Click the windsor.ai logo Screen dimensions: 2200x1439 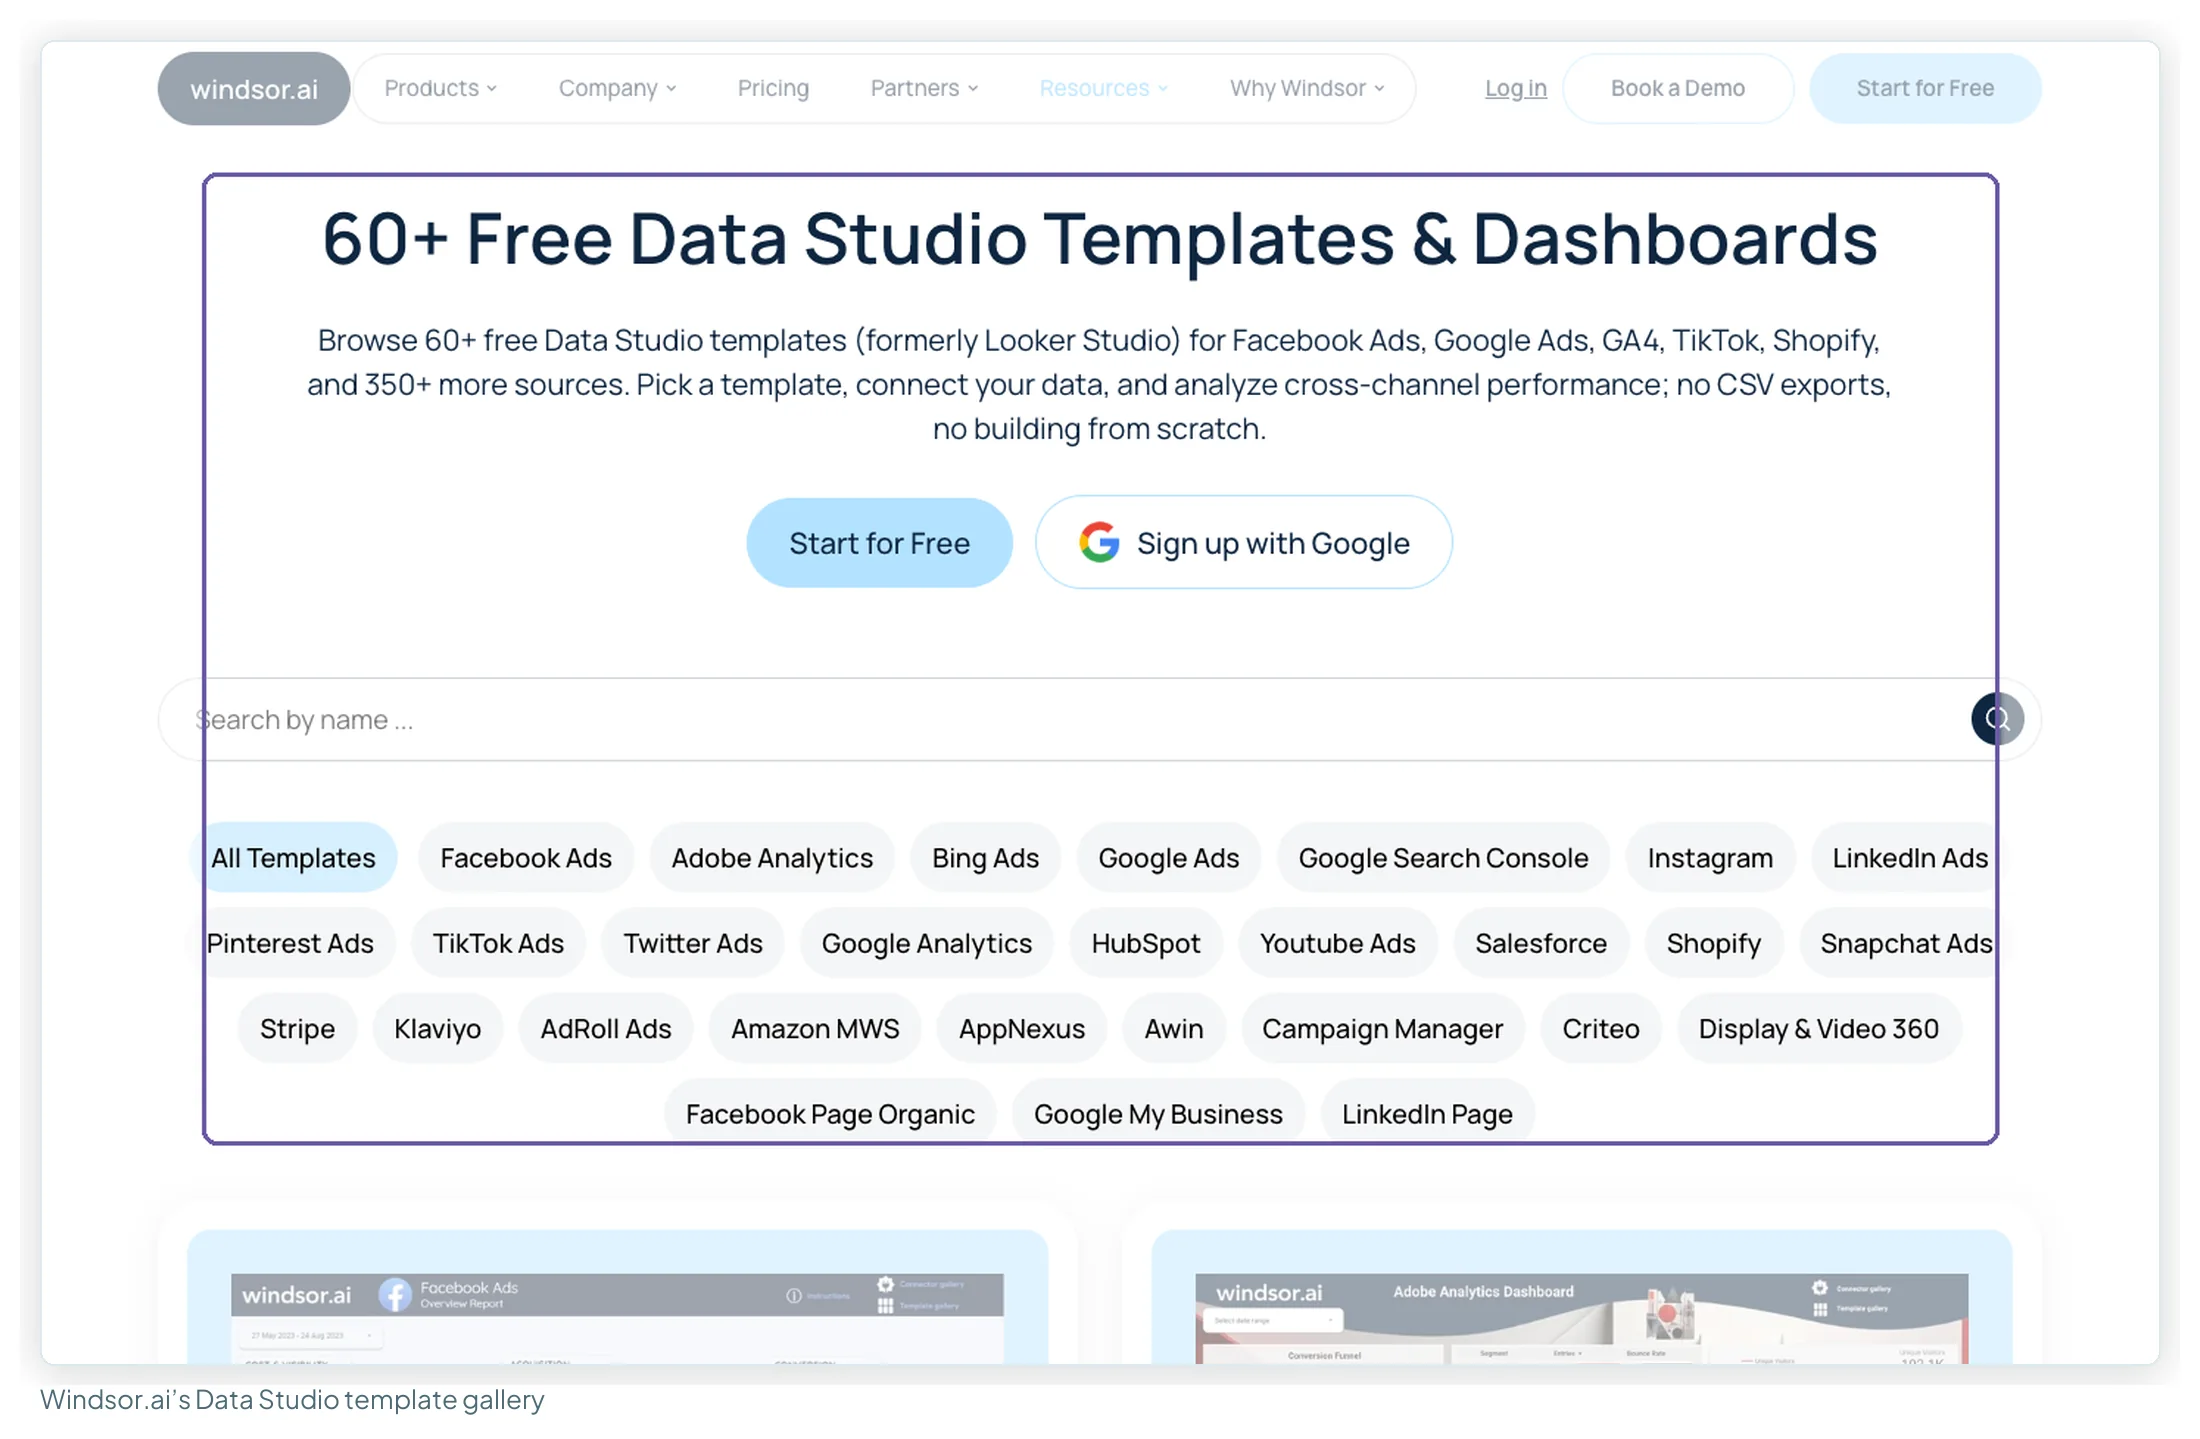coord(254,89)
